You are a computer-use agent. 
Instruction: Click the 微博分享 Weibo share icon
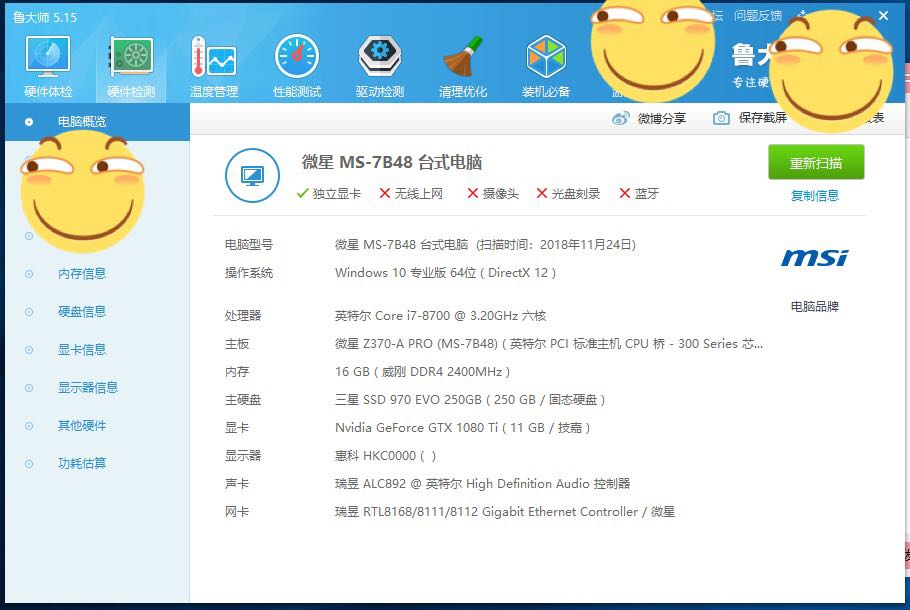click(620, 118)
